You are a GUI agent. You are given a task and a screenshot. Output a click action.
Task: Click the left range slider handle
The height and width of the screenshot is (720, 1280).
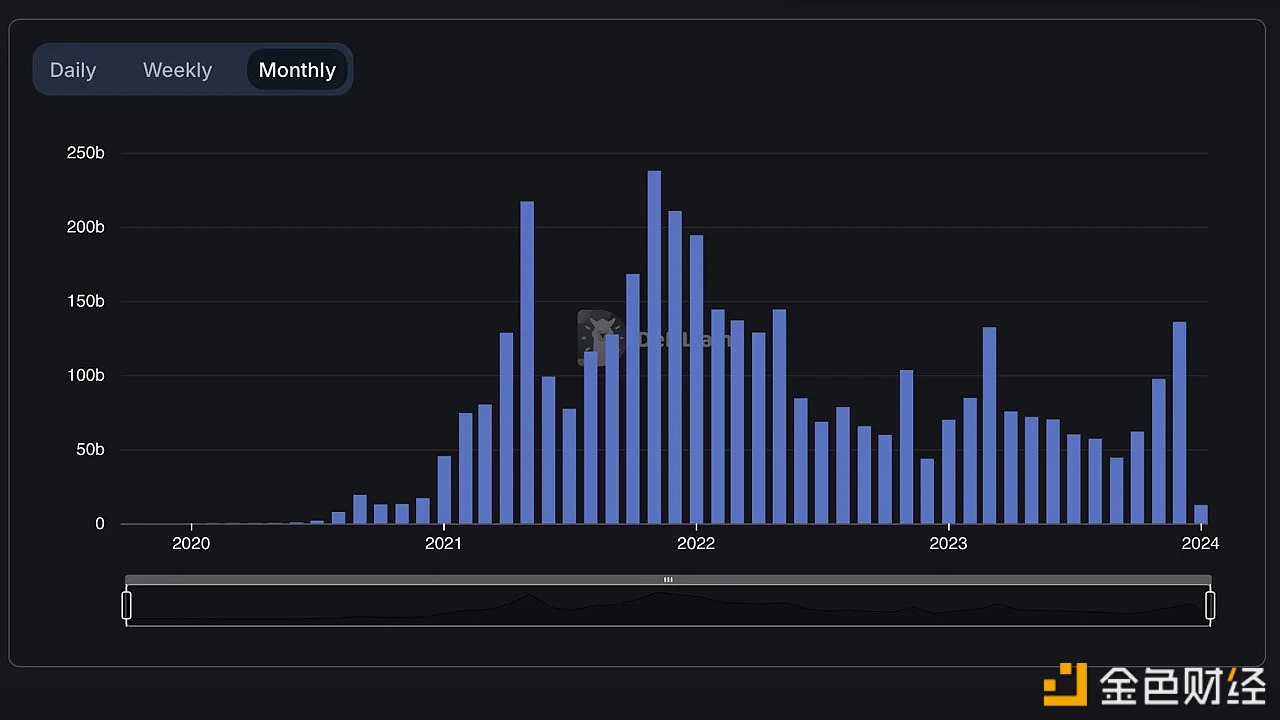(127, 605)
